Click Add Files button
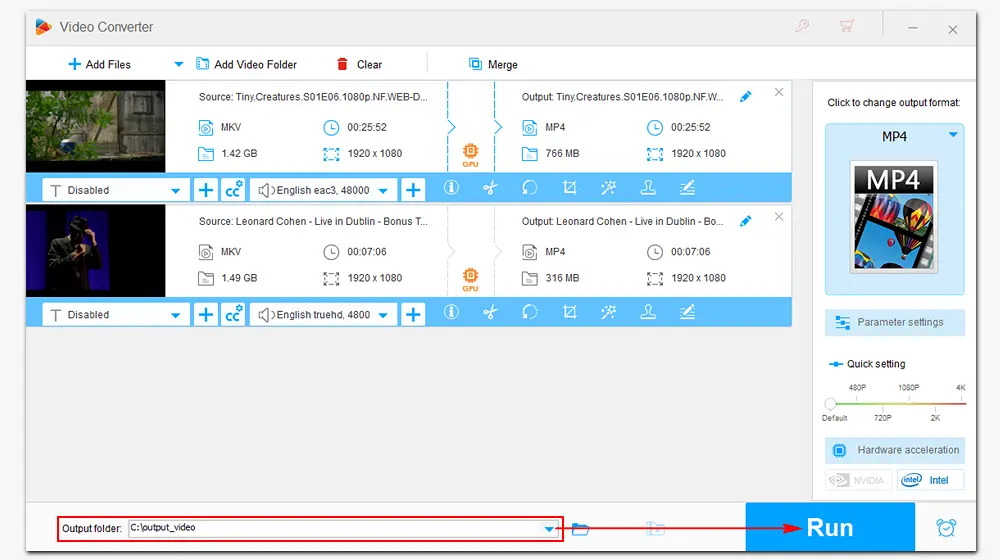The height and width of the screenshot is (560, 1000). click(x=99, y=64)
